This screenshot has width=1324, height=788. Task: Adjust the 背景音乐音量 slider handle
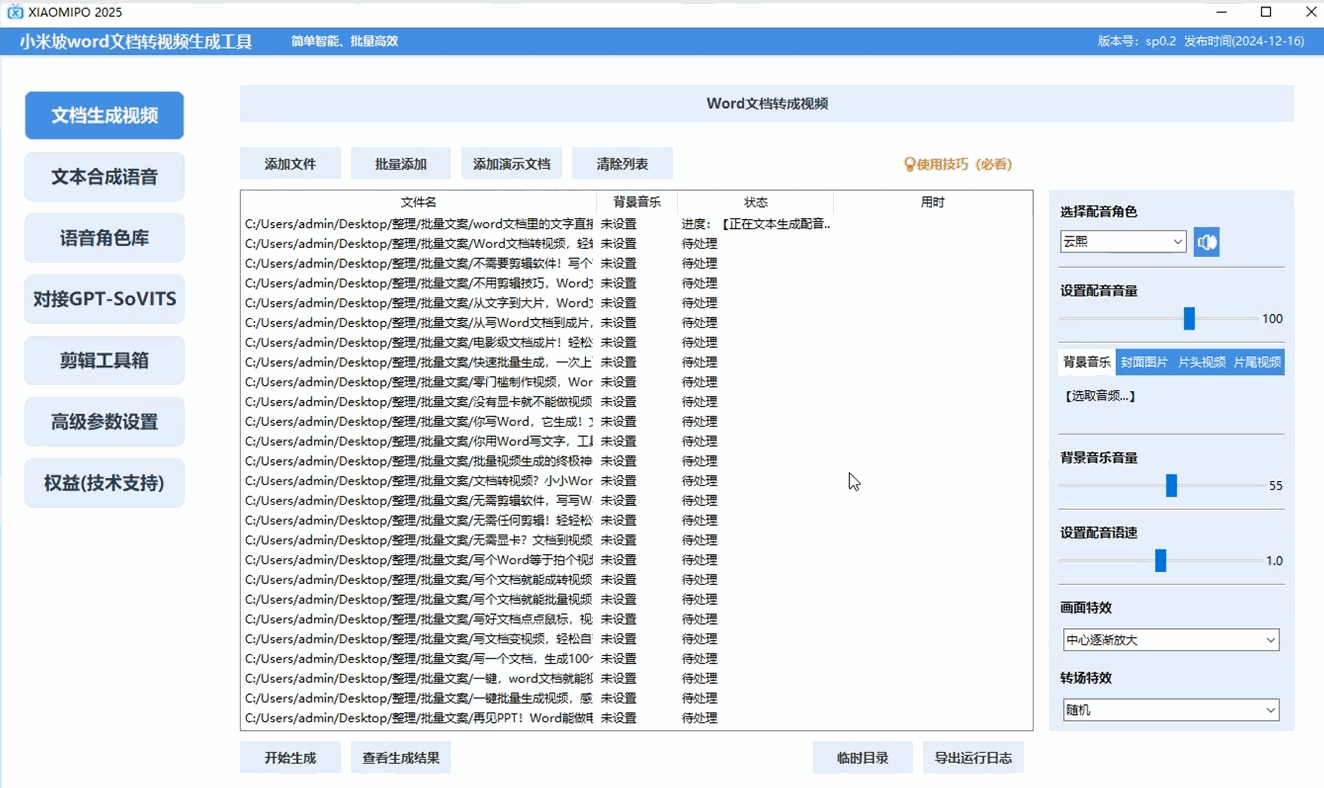pyautogui.click(x=1171, y=485)
